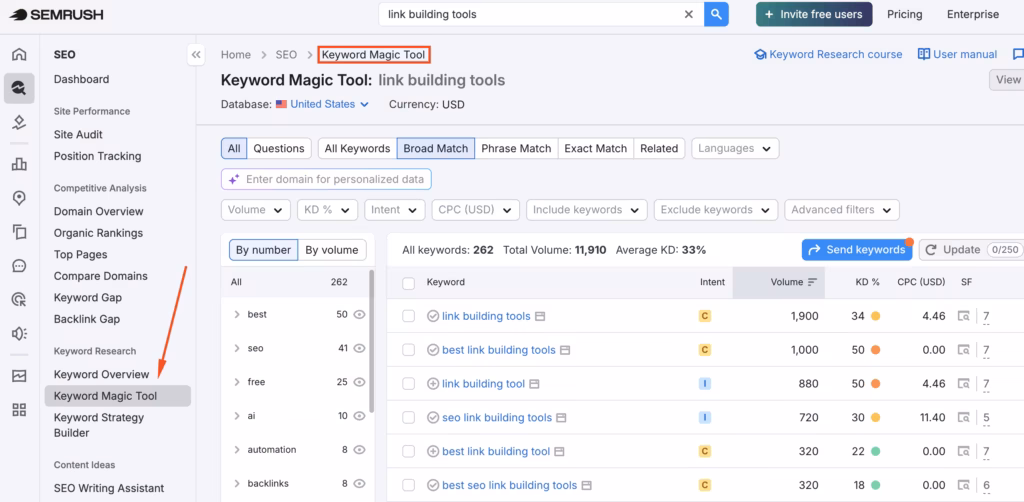
Task: Check the seo link building tools row
Action: [409, 418]
